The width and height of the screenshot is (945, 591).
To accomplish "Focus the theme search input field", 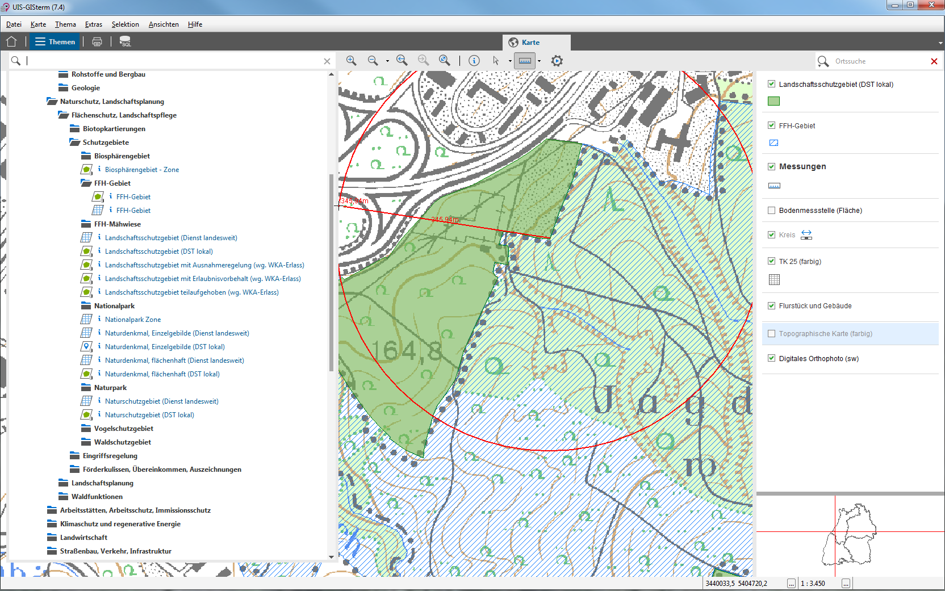I will [174, 61].
